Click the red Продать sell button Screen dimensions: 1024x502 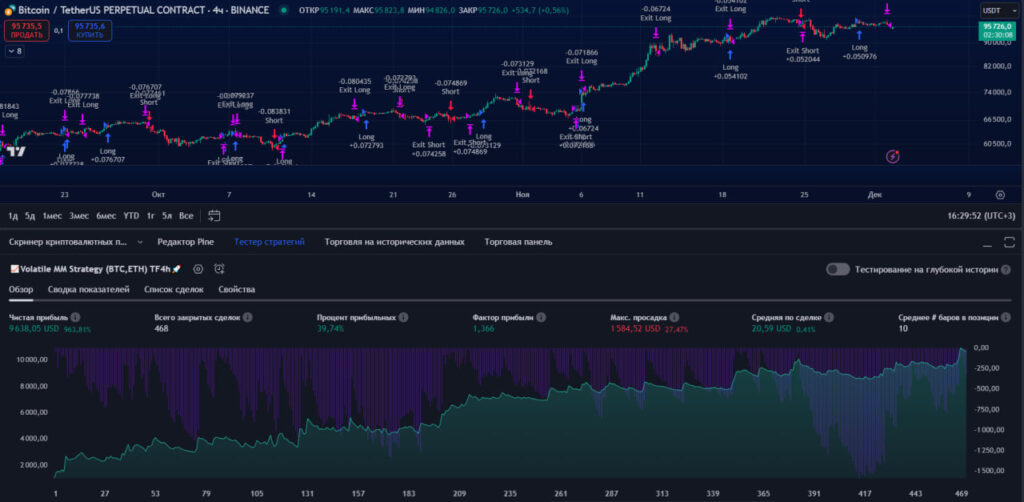click(27, 31)
